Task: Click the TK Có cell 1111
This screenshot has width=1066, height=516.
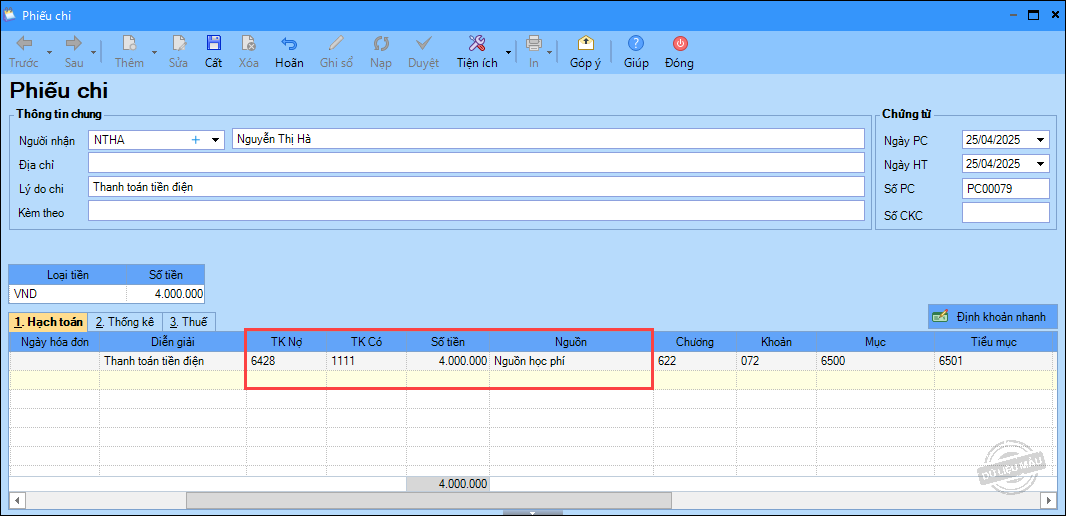Action: tap(367, 361)
